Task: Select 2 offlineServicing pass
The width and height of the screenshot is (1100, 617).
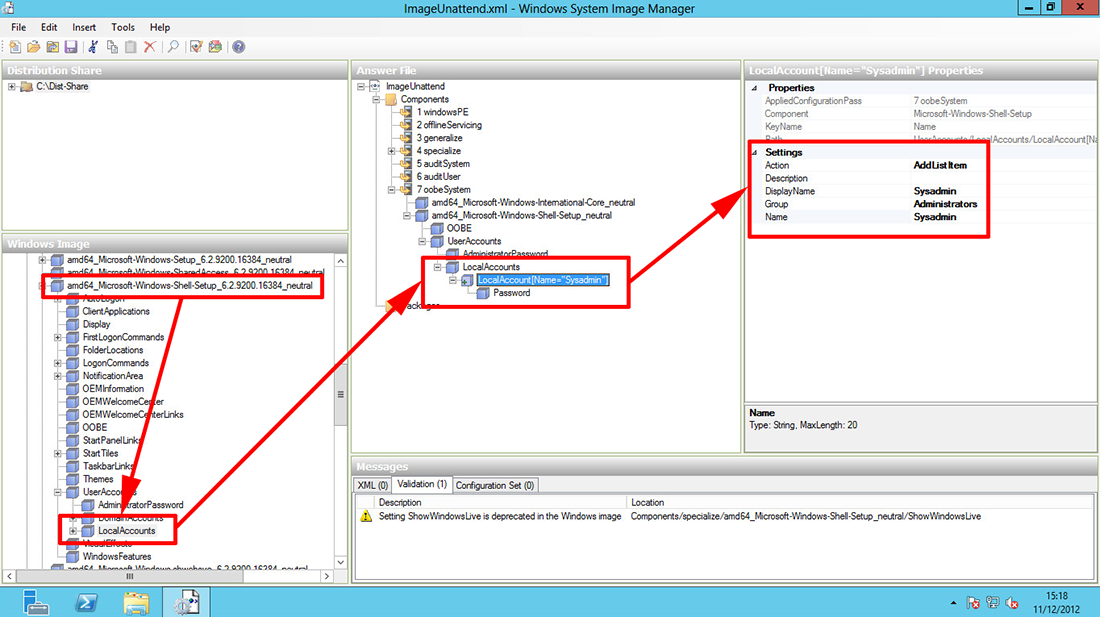Action: [449, 126]
